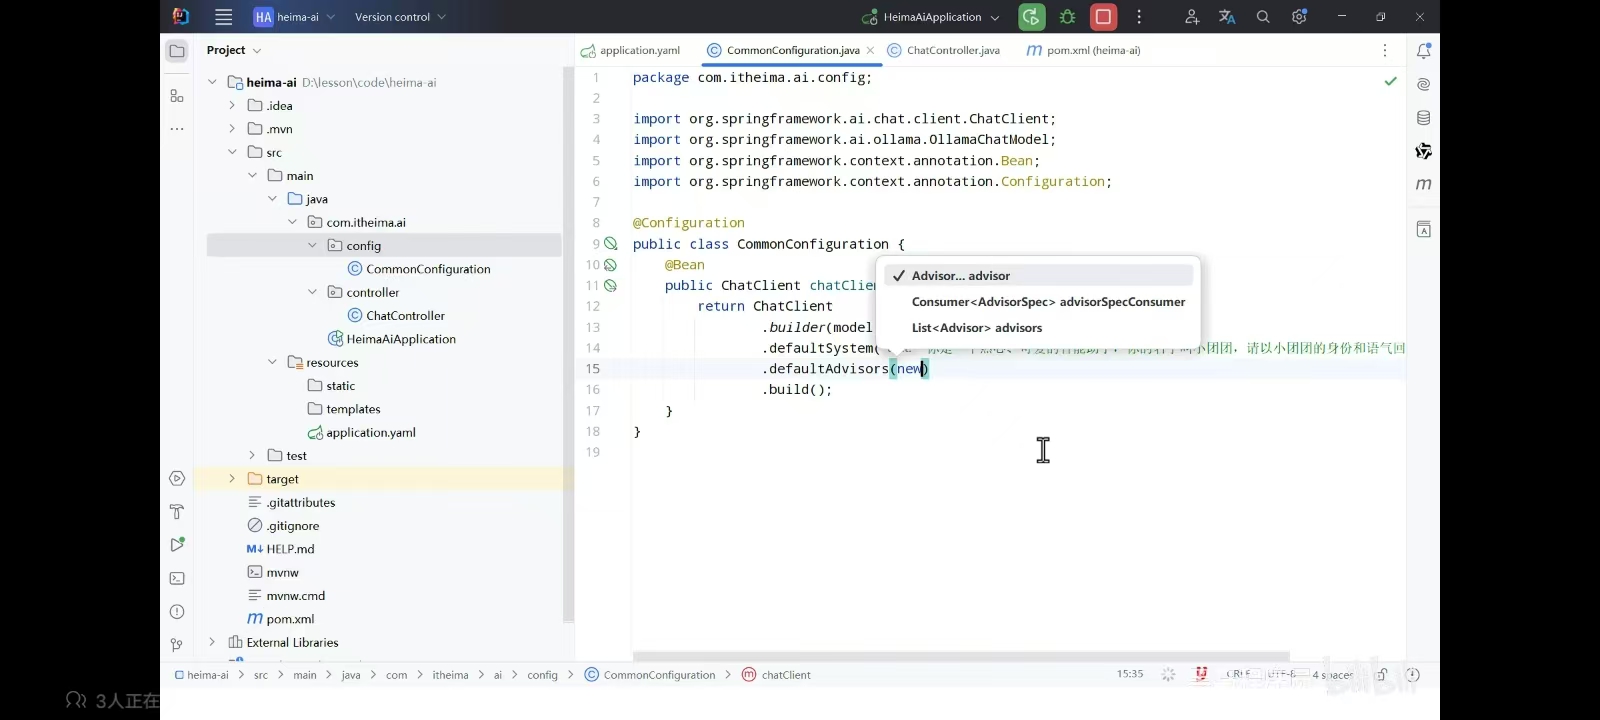The width and height of the screenshot is (1600, 720).
Task: Close the CommonConfiguration.java tab
Action: click(x=870, y=50)
